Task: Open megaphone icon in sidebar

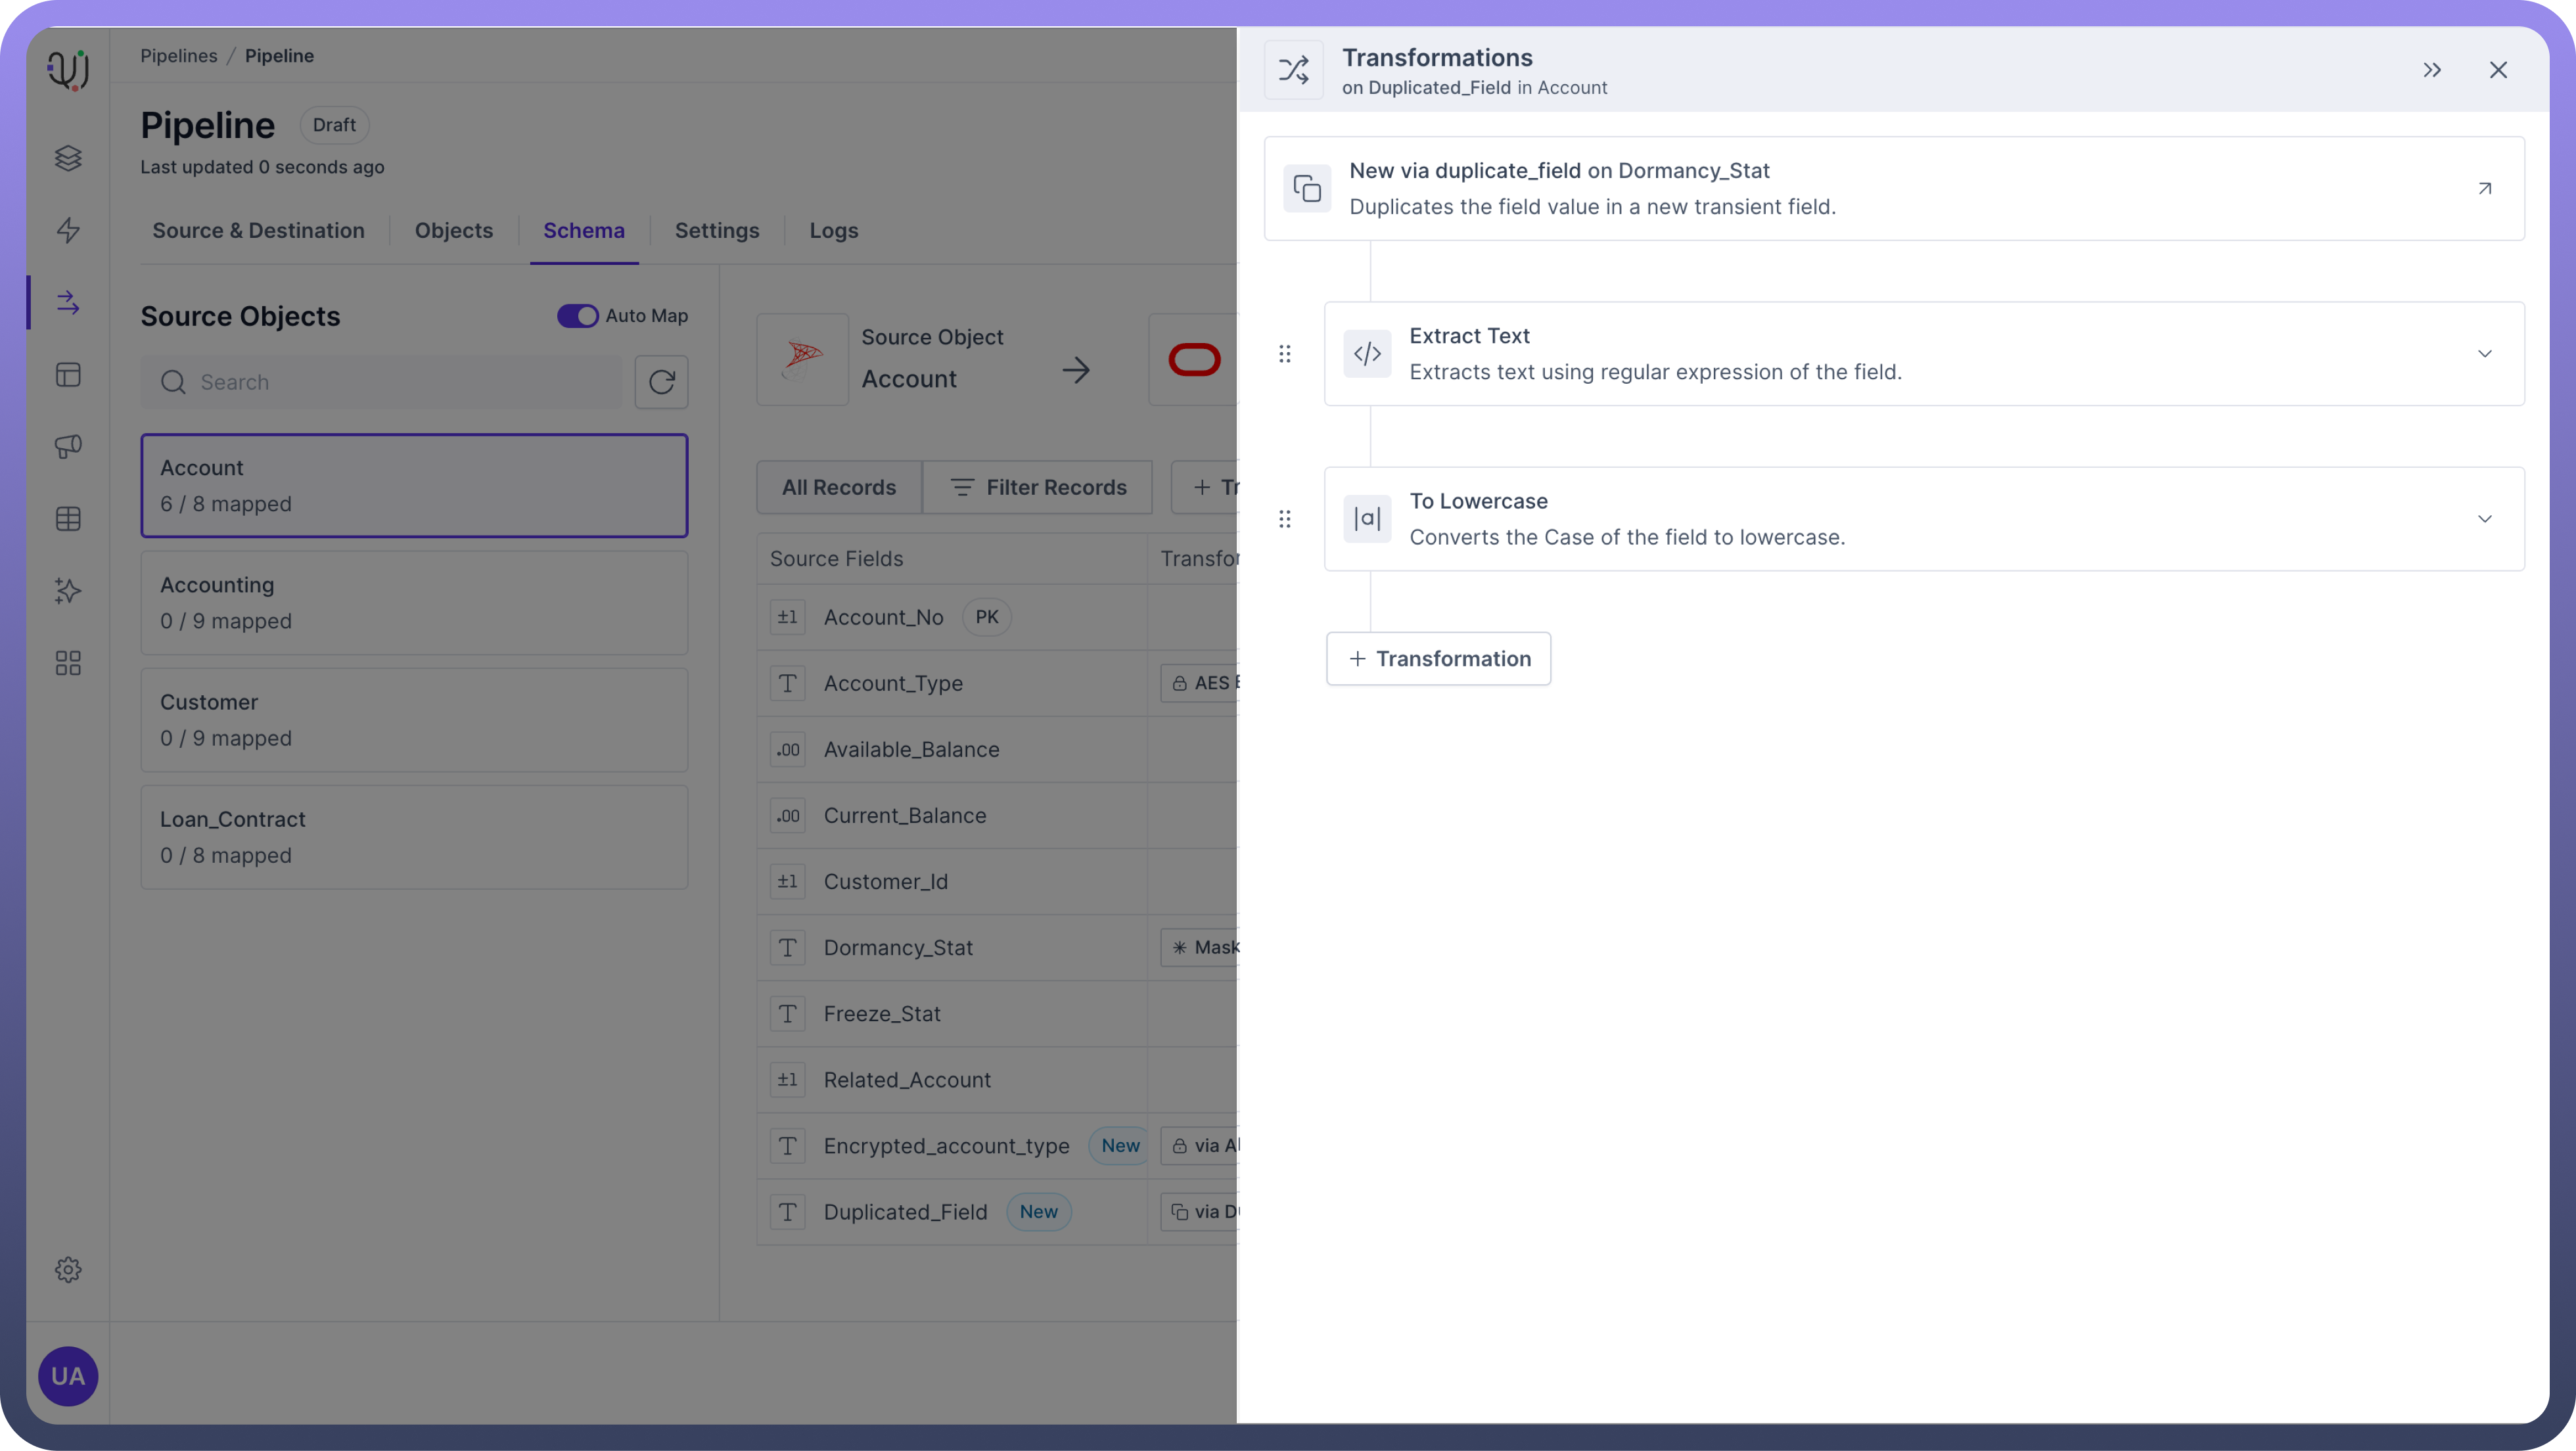Action: click(x=68, y=446)
